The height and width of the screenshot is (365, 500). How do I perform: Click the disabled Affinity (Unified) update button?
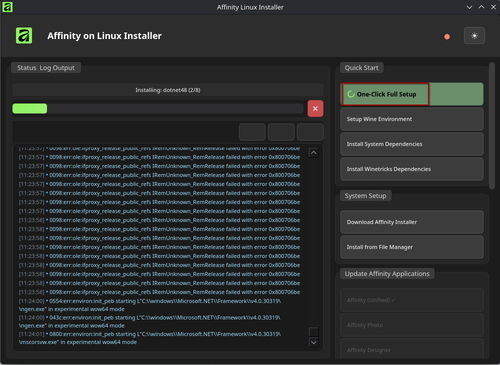pyautogui.click(x=412, y=300)
